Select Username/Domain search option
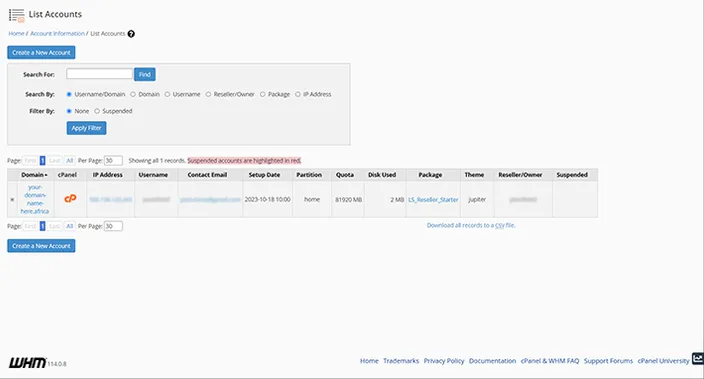 tap(69, 94)
